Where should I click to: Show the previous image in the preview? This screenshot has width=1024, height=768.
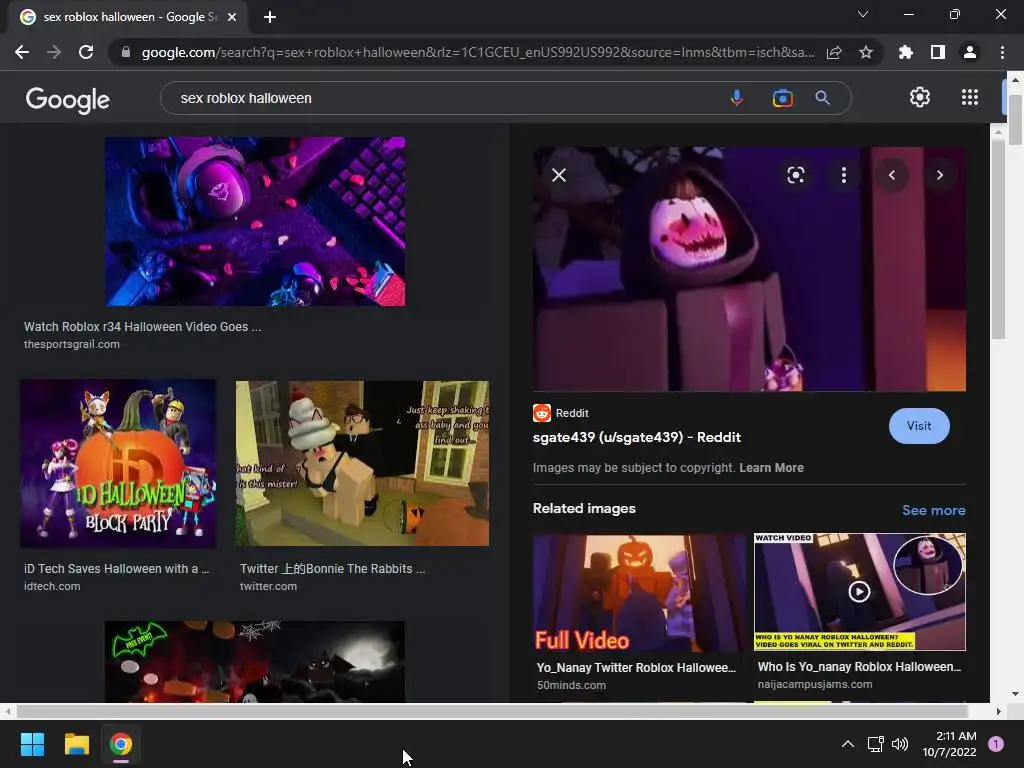click(891, 175)
